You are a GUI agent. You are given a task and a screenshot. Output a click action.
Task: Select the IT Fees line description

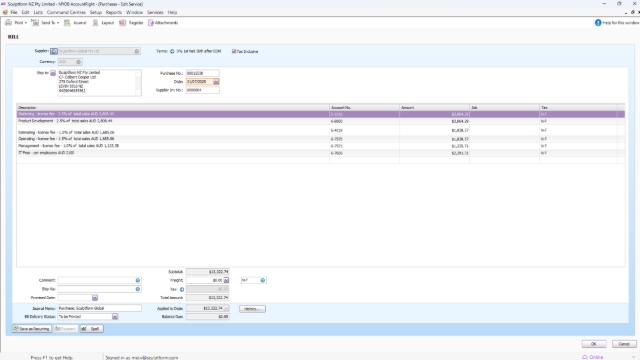tap(46, 153)
